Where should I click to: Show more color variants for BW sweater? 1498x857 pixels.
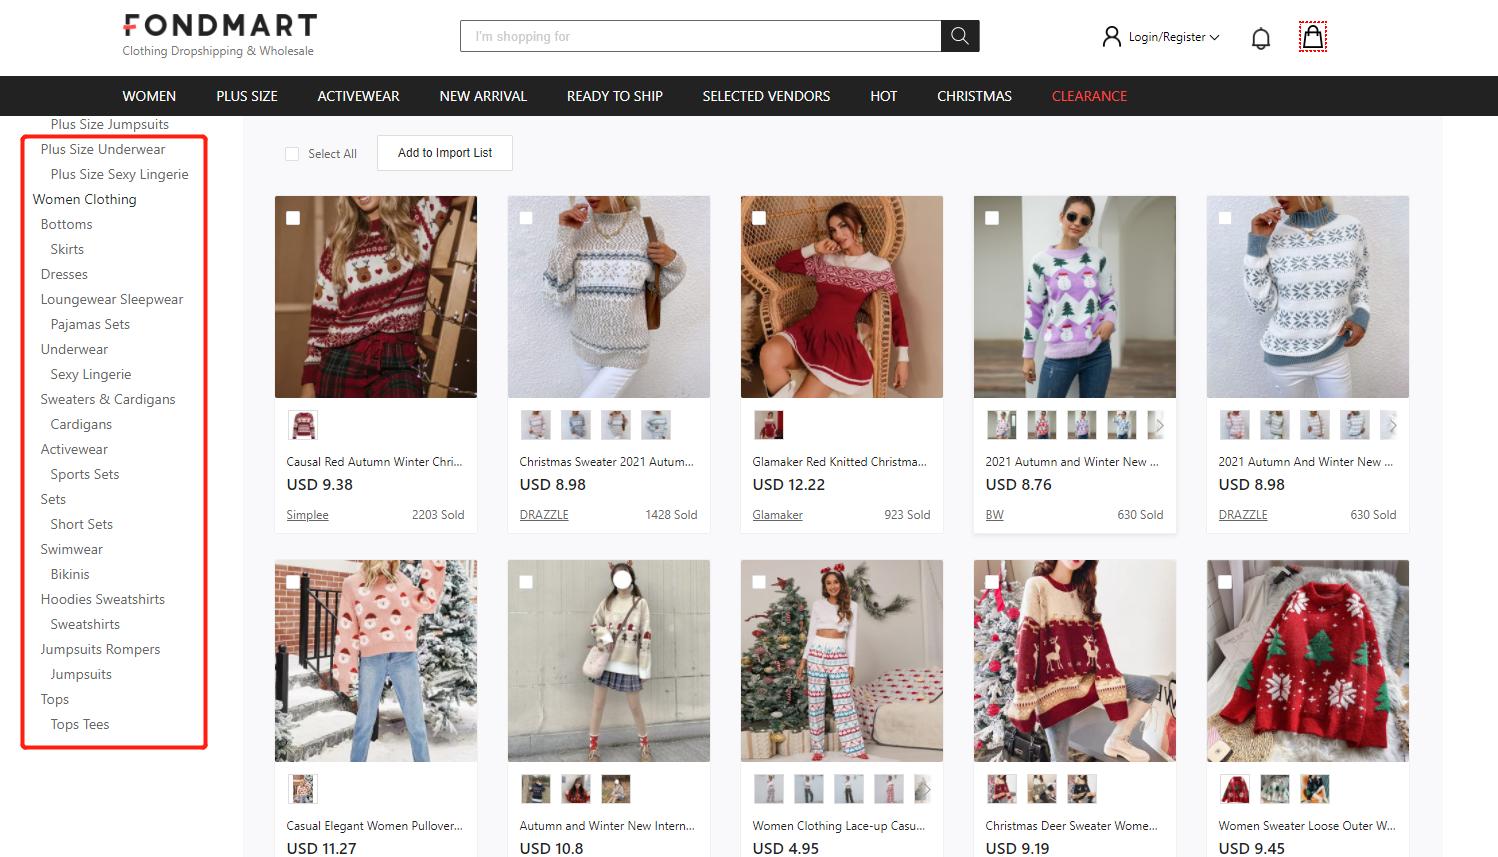[1159, 425]
